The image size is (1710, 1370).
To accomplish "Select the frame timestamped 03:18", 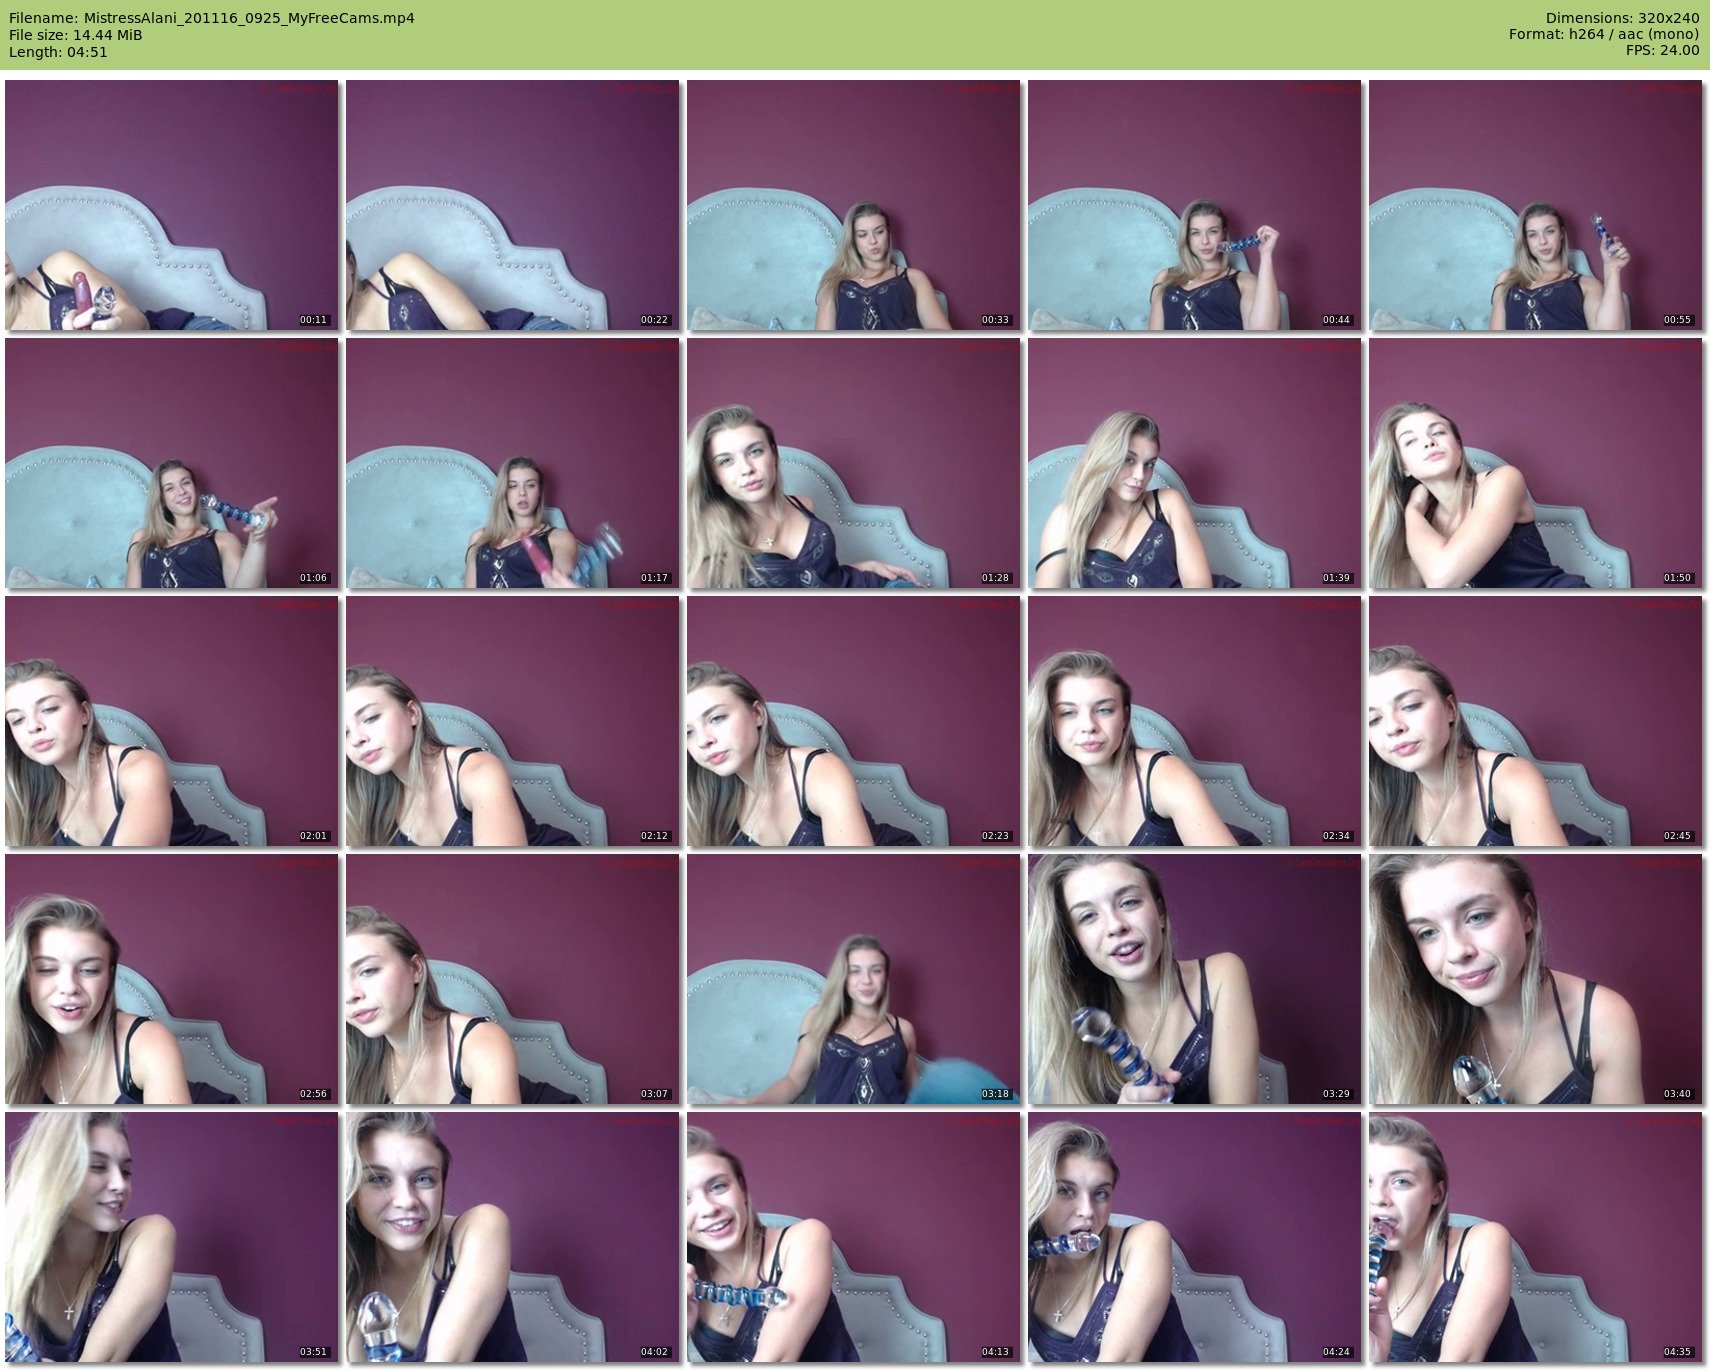I will (x=854, y=979).
